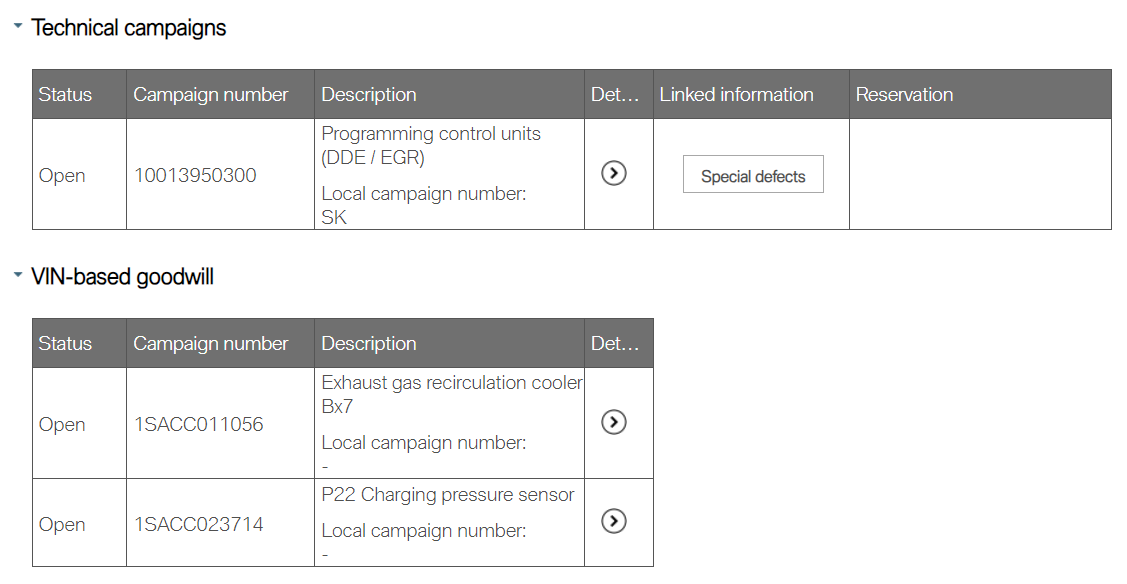Click Linked information column header
Viewport: 1127px width, 584px height.
point(736,95)
